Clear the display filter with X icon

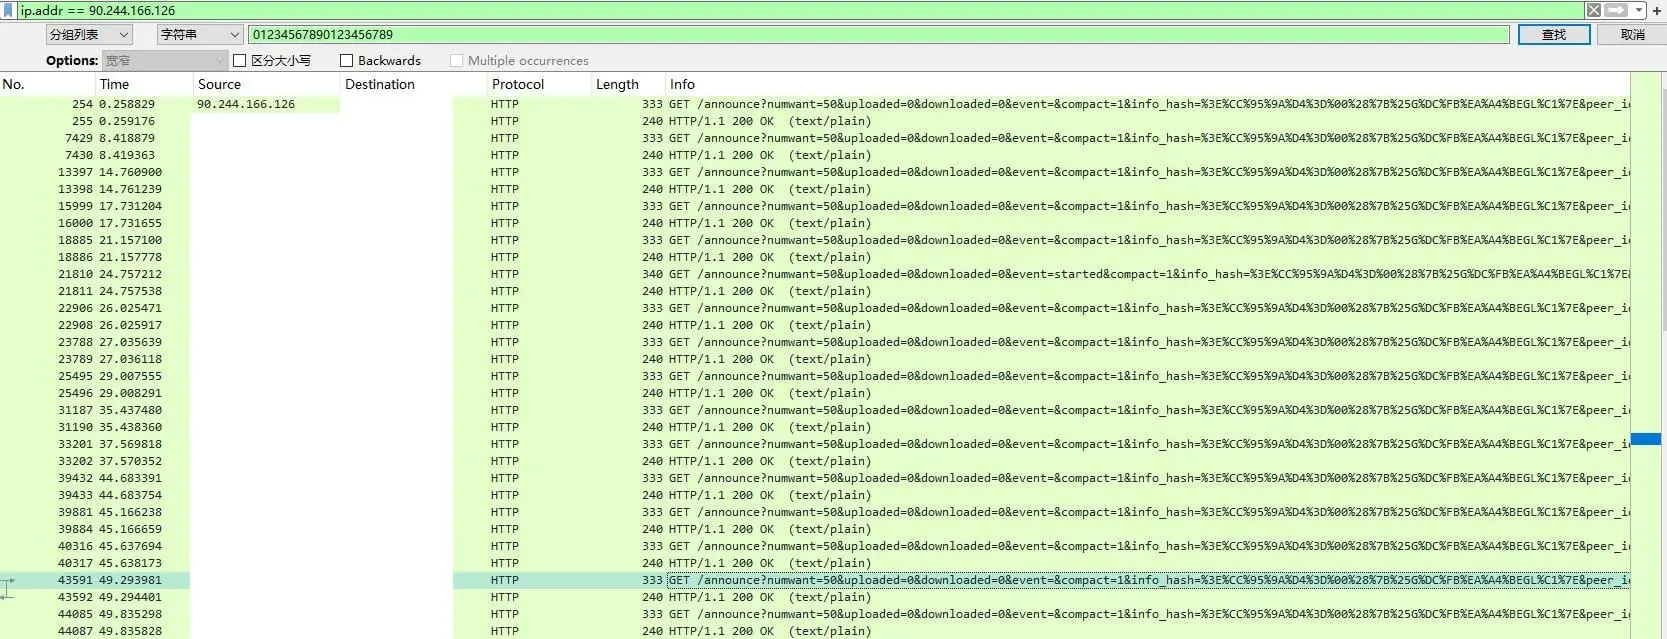click(x=1594, y=10)
